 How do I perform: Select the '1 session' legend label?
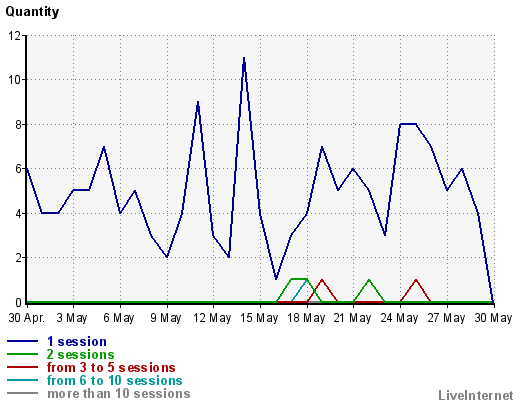pyautogui.click(x=77, y=342)
